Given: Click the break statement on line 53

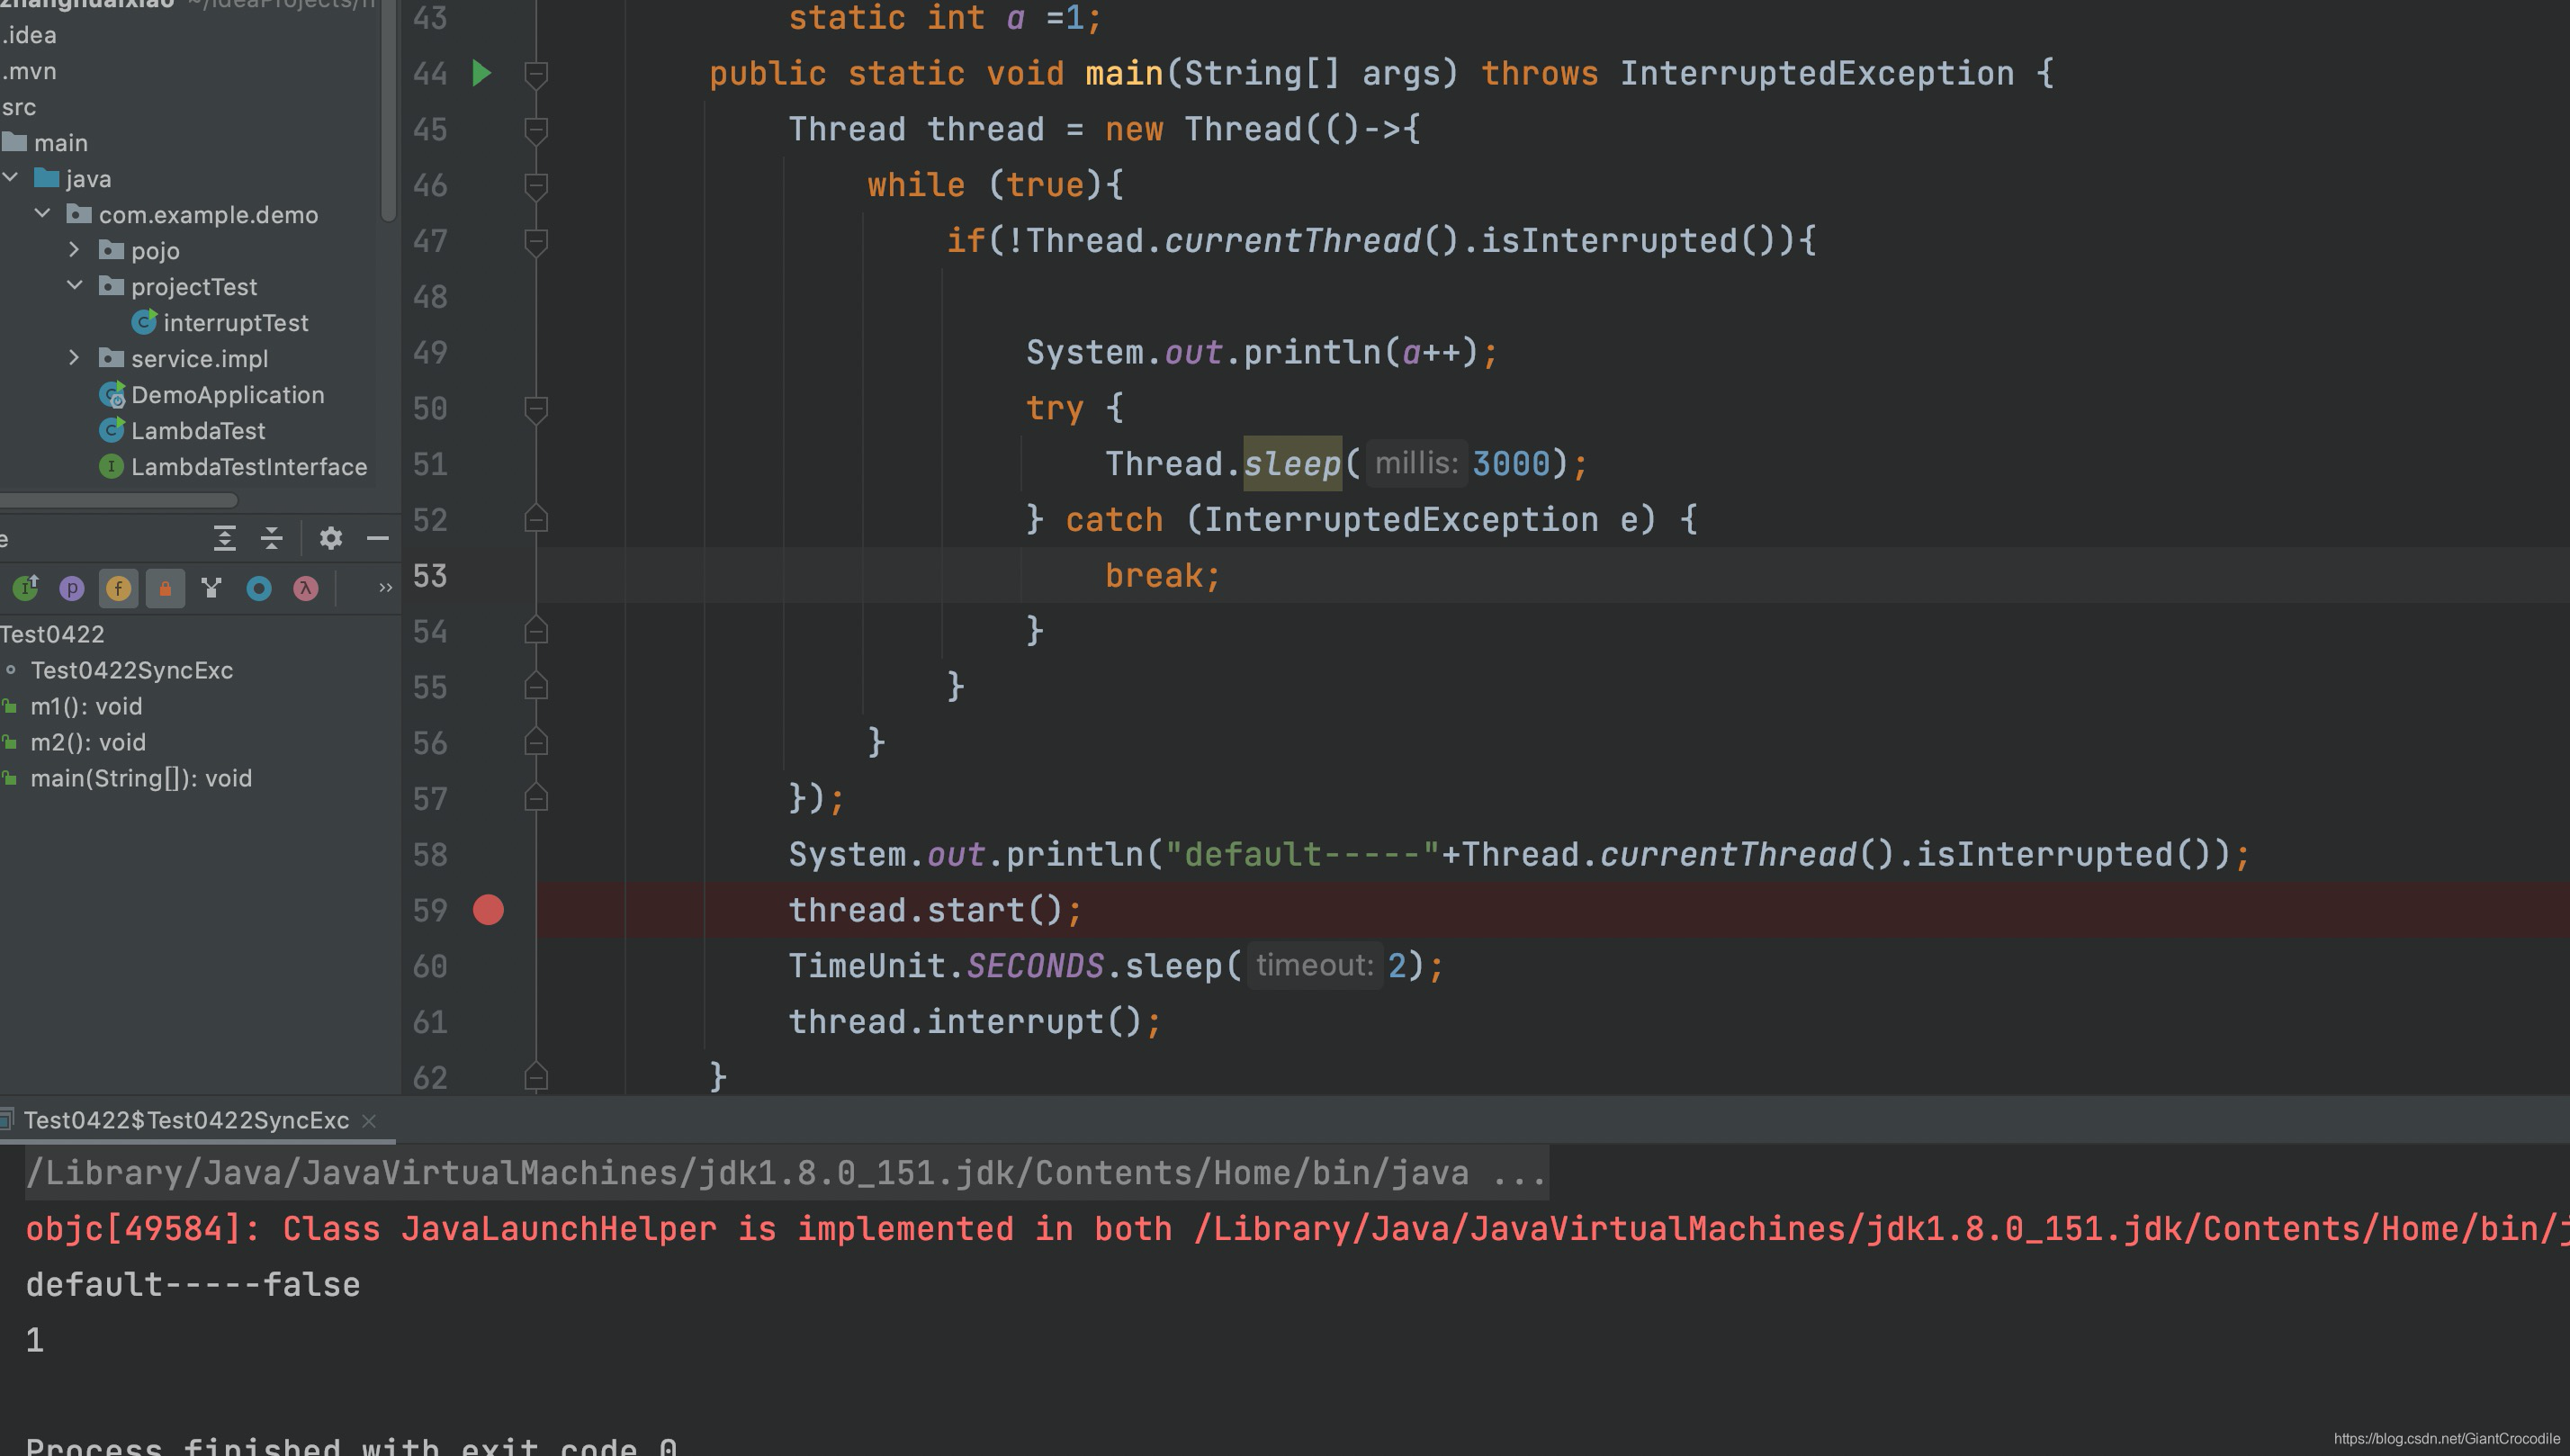Looking at the screenshot, I should [1163, 576].
